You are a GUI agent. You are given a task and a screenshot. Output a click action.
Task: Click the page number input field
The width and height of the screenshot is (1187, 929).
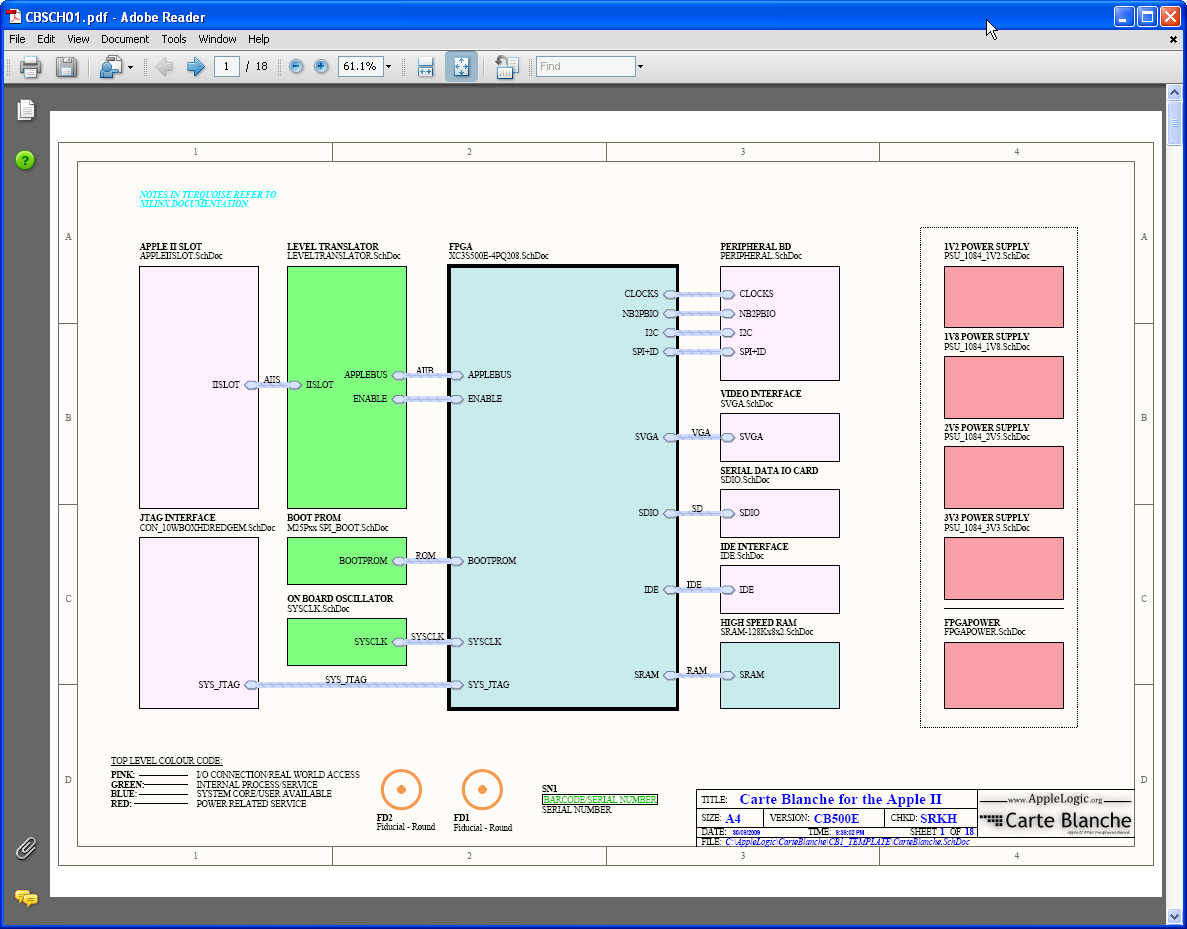pos(226,67)
